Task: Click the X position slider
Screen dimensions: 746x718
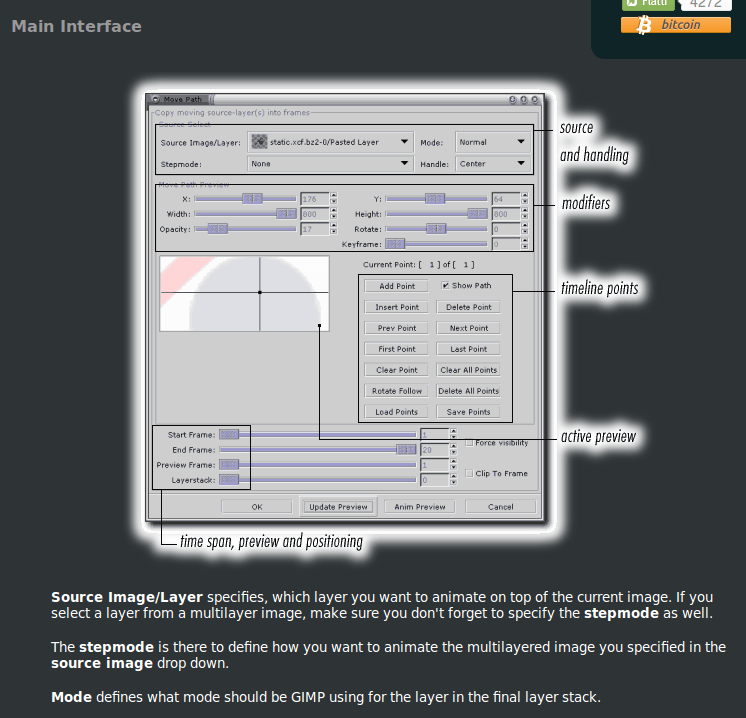Action: pyautogui.click(x=245, y=199)
